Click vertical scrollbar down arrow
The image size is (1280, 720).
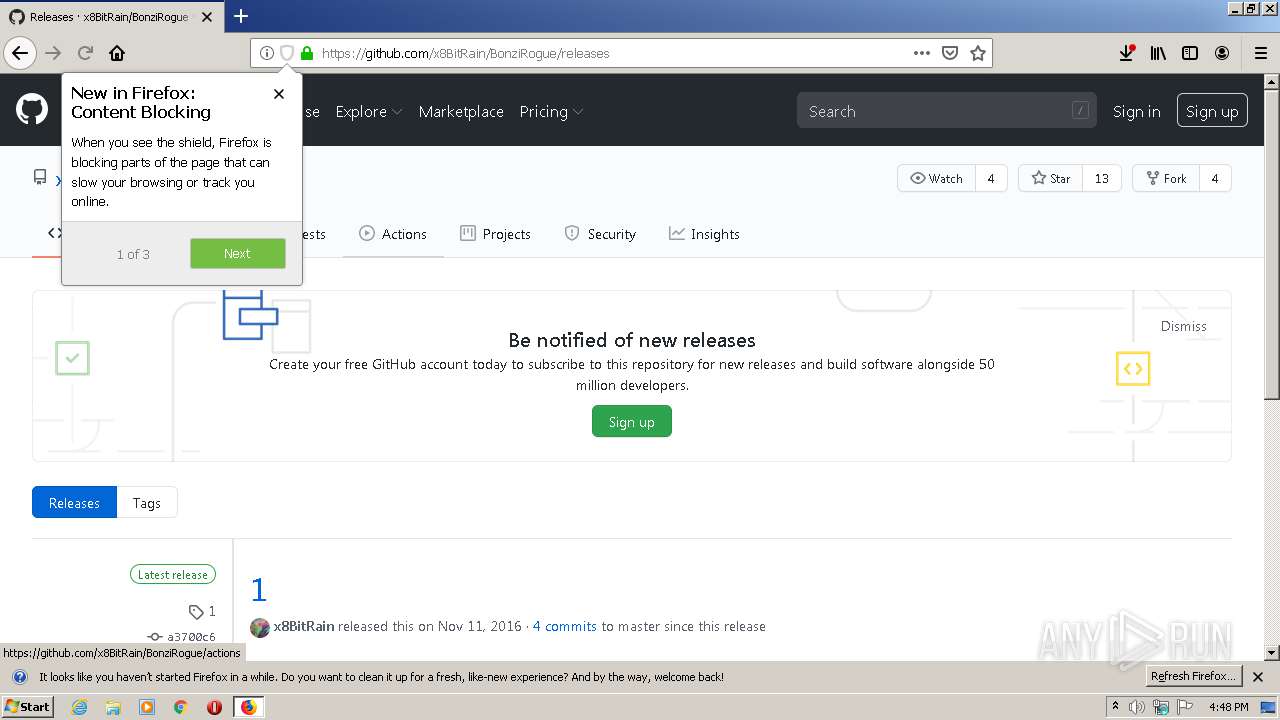(1272, 653)
